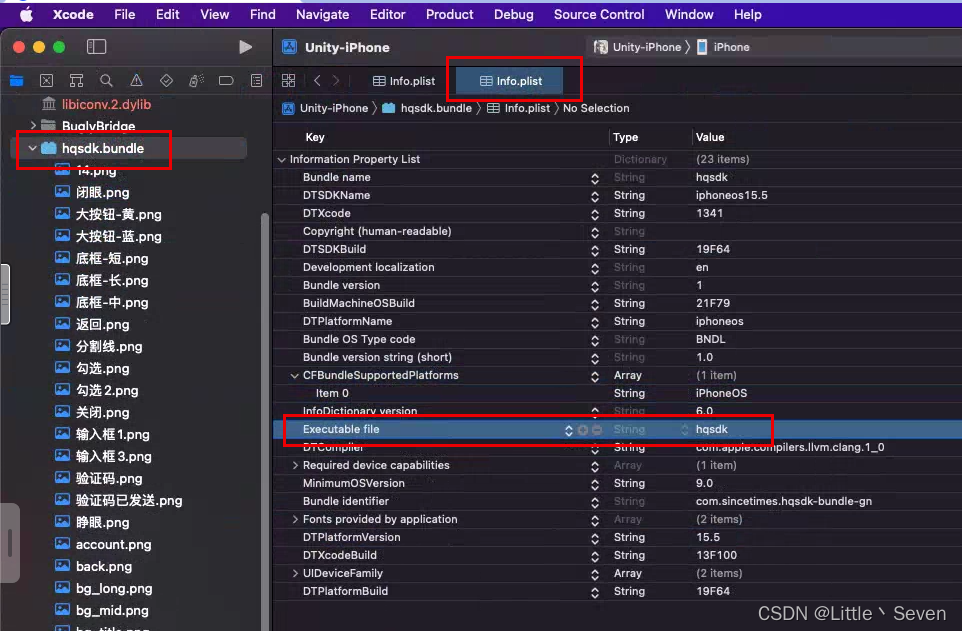
Task: Open key stepper for Bundle identifier
Action: click(x=595, y=502)
